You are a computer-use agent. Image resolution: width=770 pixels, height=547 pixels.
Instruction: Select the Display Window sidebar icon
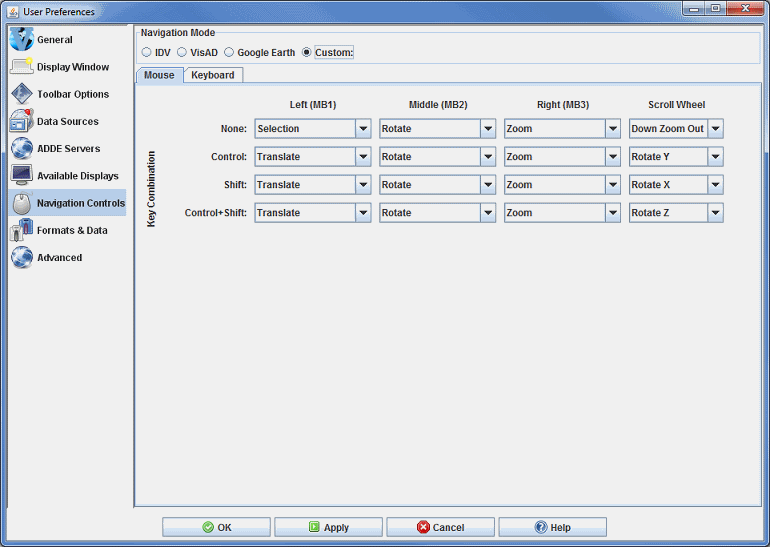coord(22,67)
